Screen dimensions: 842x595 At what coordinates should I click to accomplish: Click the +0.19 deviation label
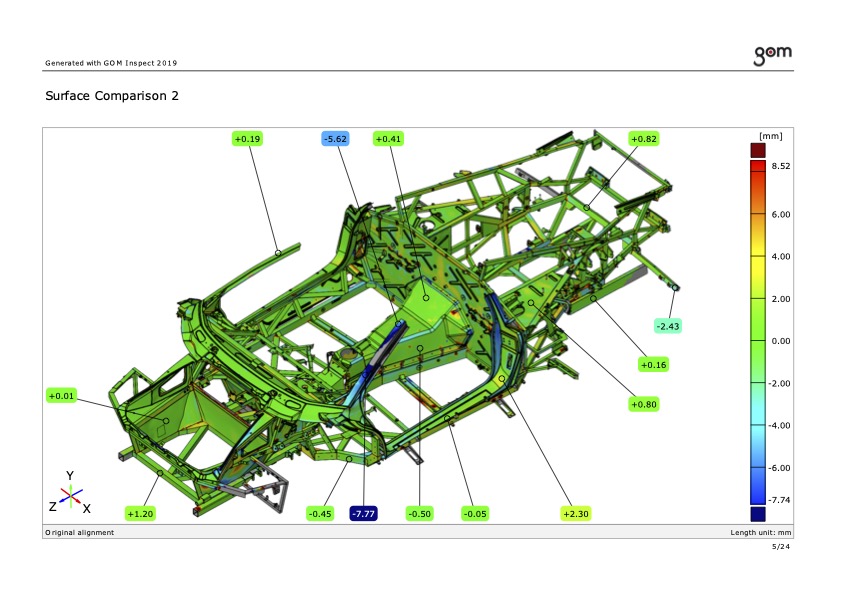248,139
